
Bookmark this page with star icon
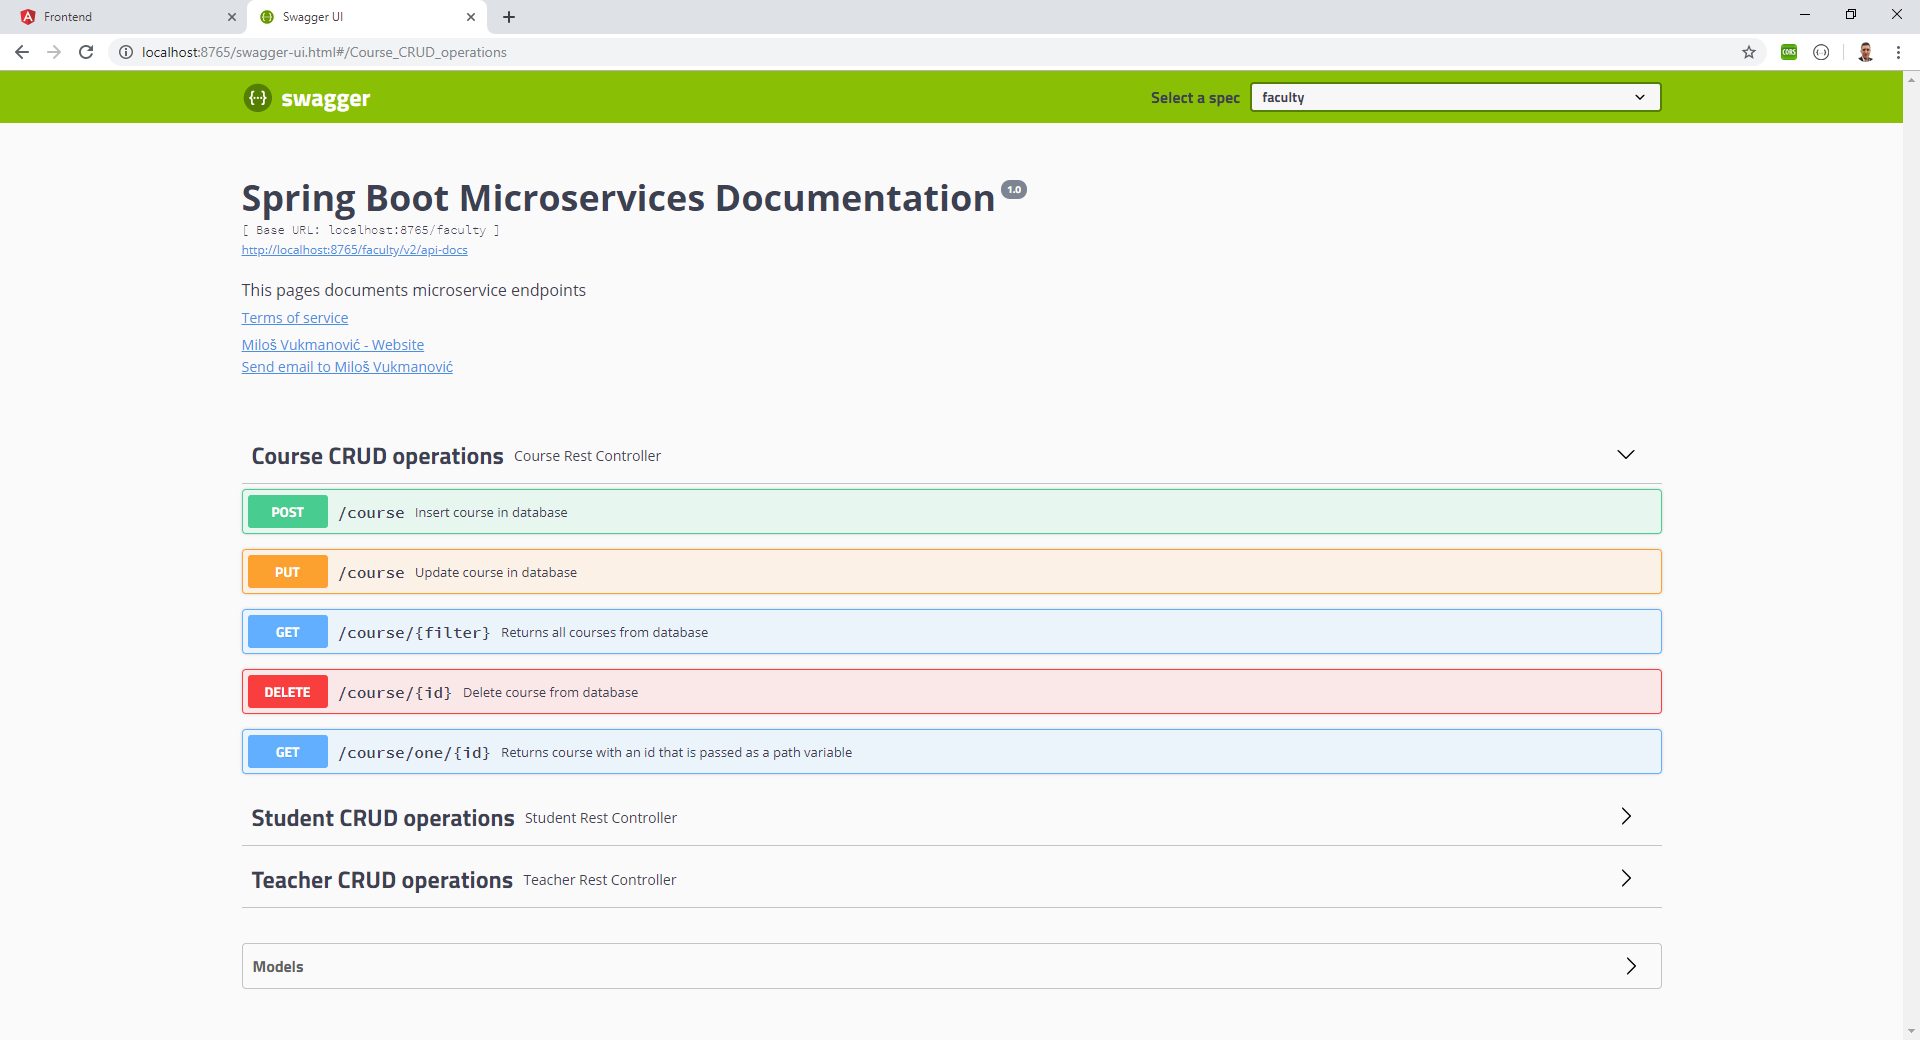point(1749,52)
